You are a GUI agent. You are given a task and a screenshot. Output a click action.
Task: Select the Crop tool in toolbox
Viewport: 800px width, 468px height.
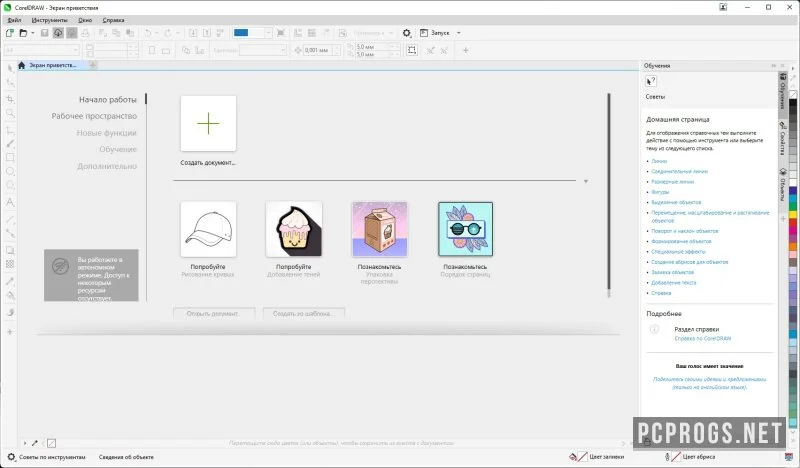click(x=10, y=99)
